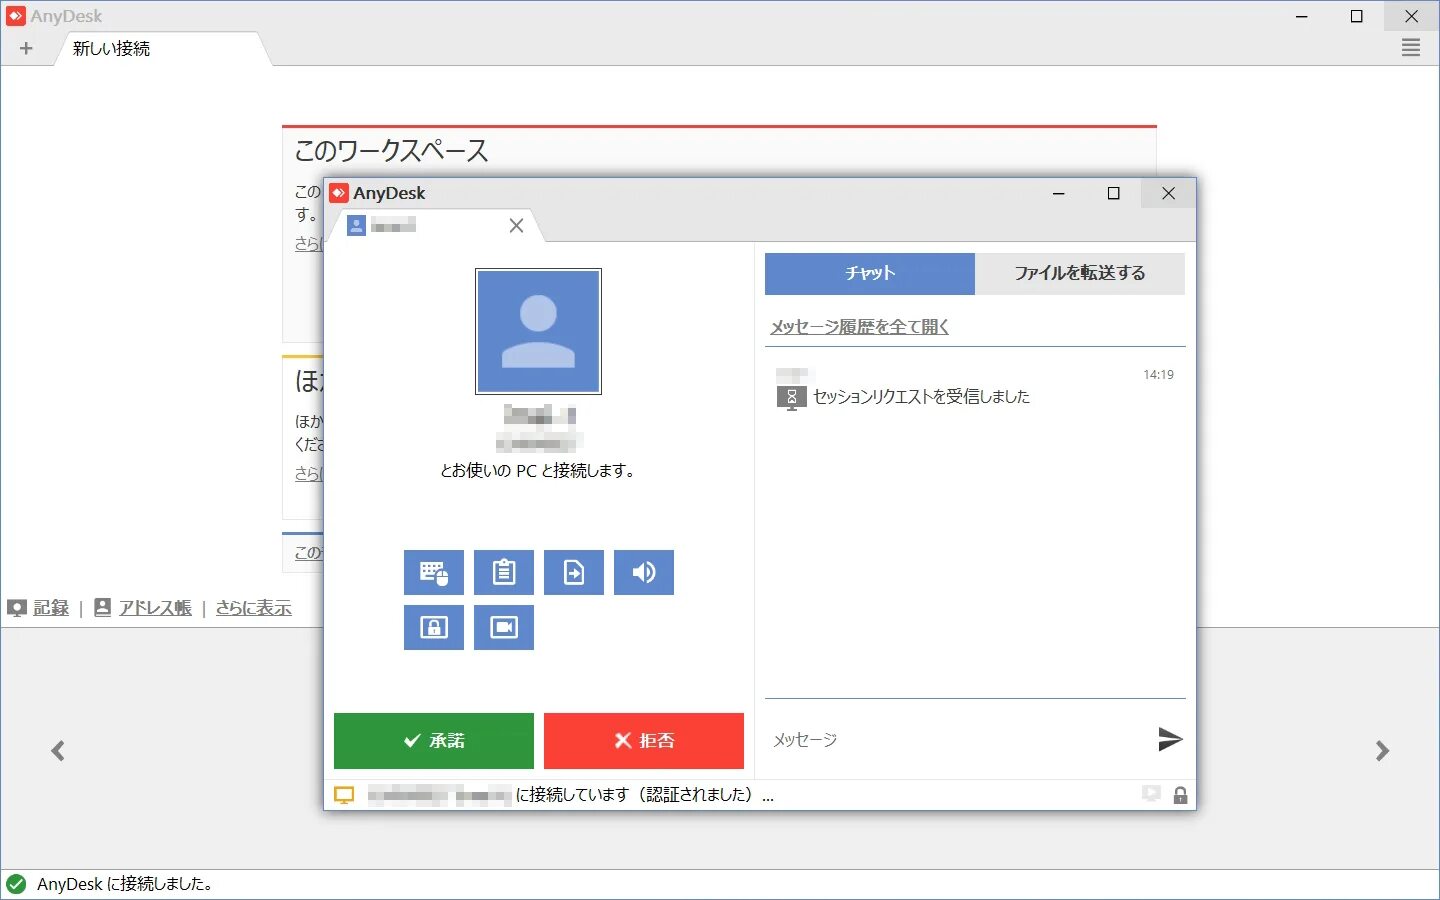Click とお使いの PC と接続します text
The height and width of the screenshot is (900, 1440).
point(538,470)
